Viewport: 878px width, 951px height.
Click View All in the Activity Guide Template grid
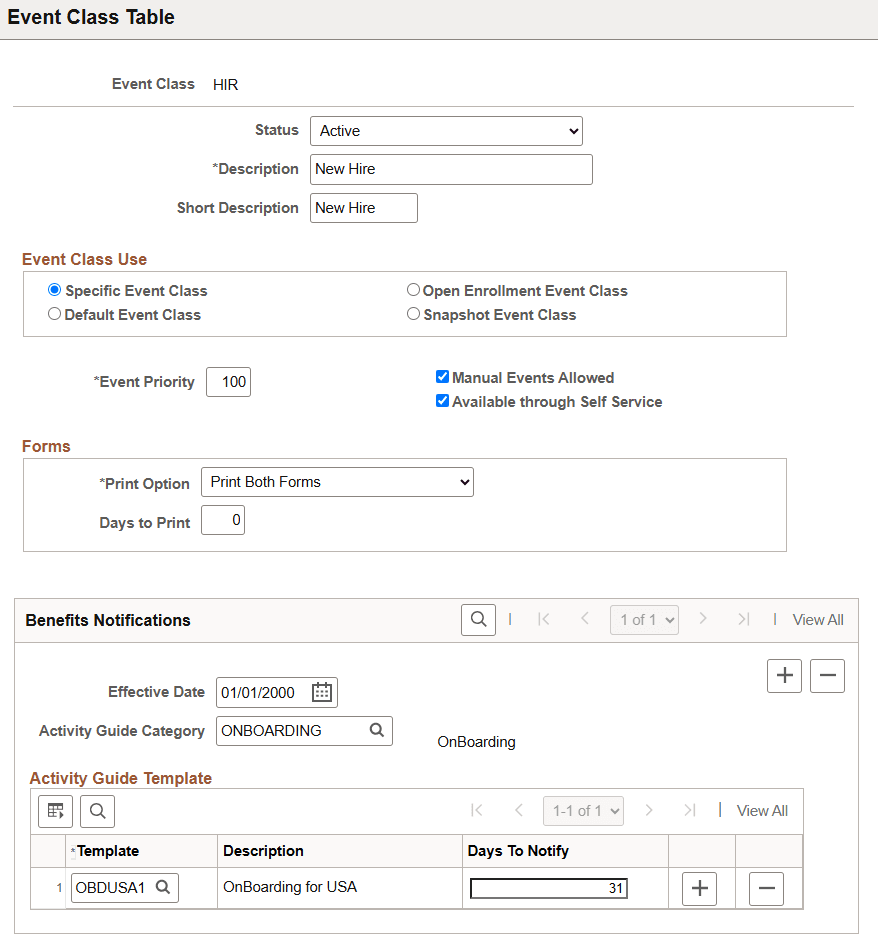pyautogui.click(x=762, y=811)
